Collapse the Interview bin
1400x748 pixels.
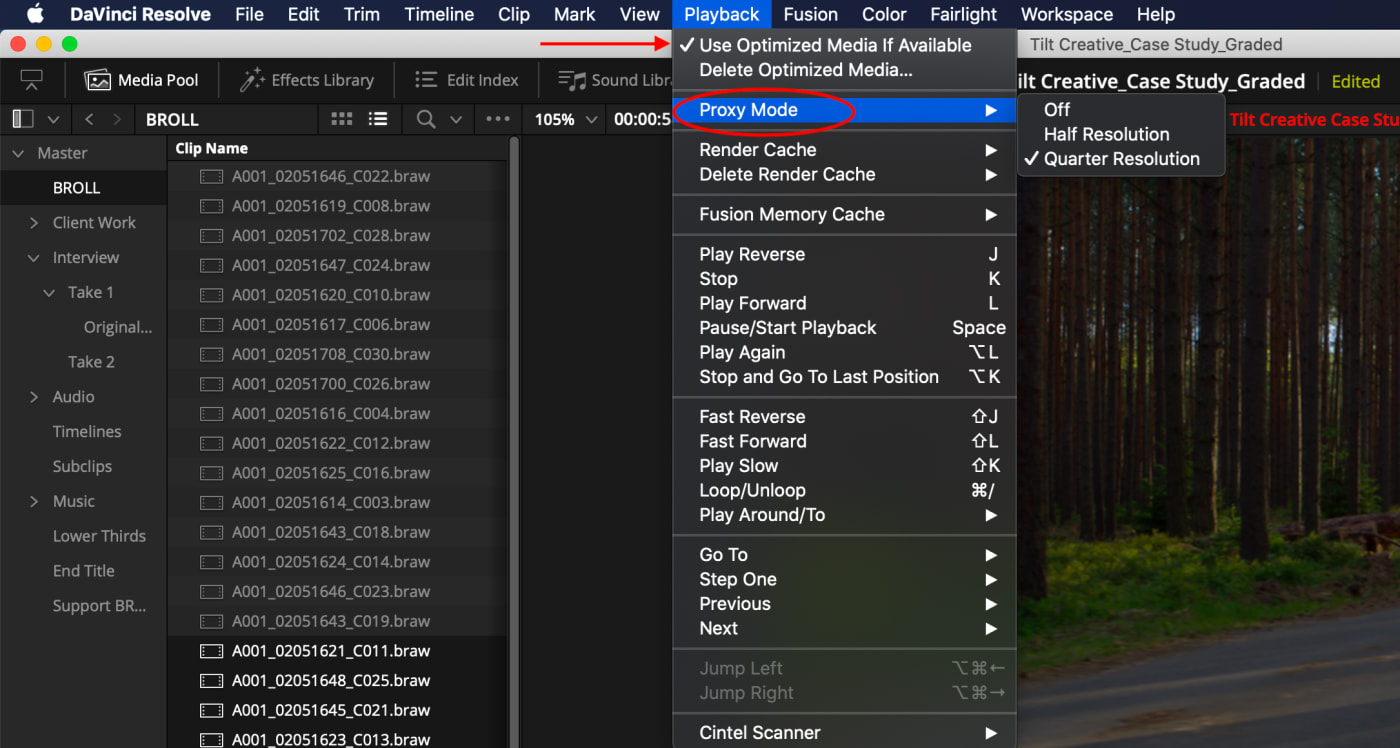click(x=34, y=258)
